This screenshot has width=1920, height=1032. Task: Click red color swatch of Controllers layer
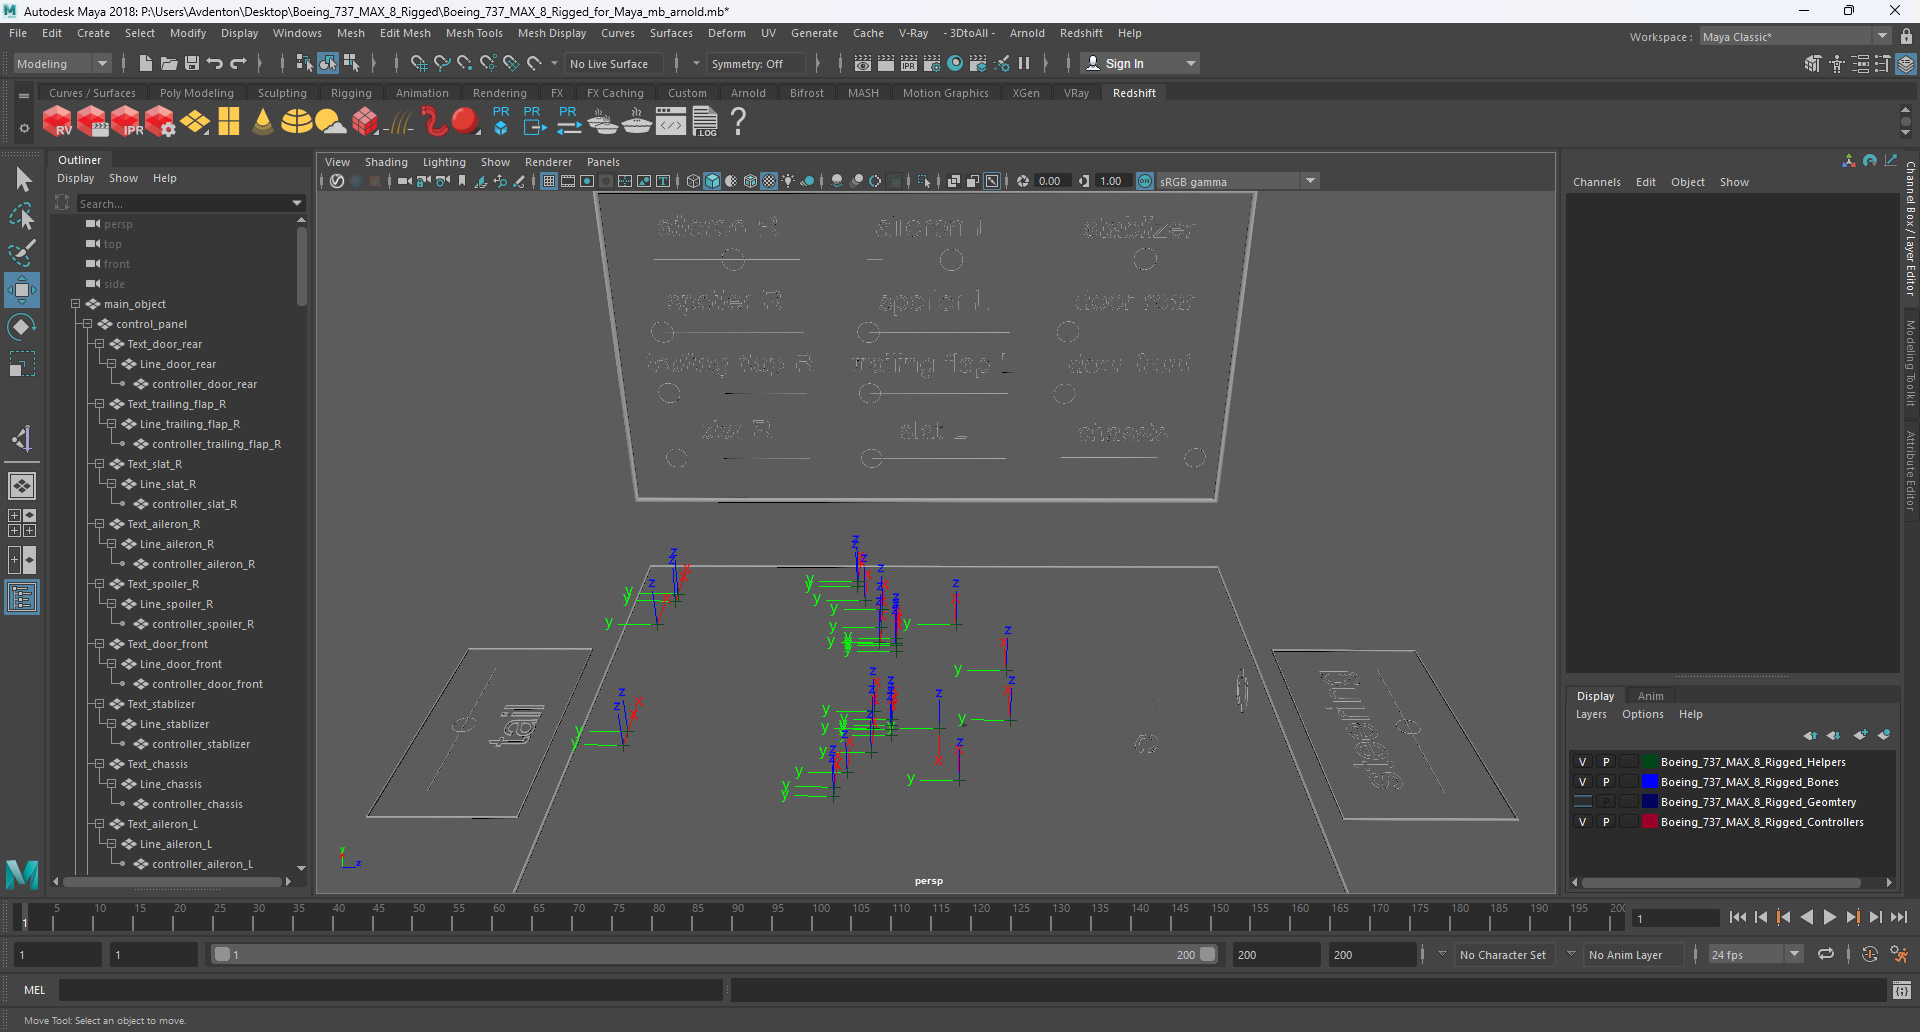coord(1650,822)
